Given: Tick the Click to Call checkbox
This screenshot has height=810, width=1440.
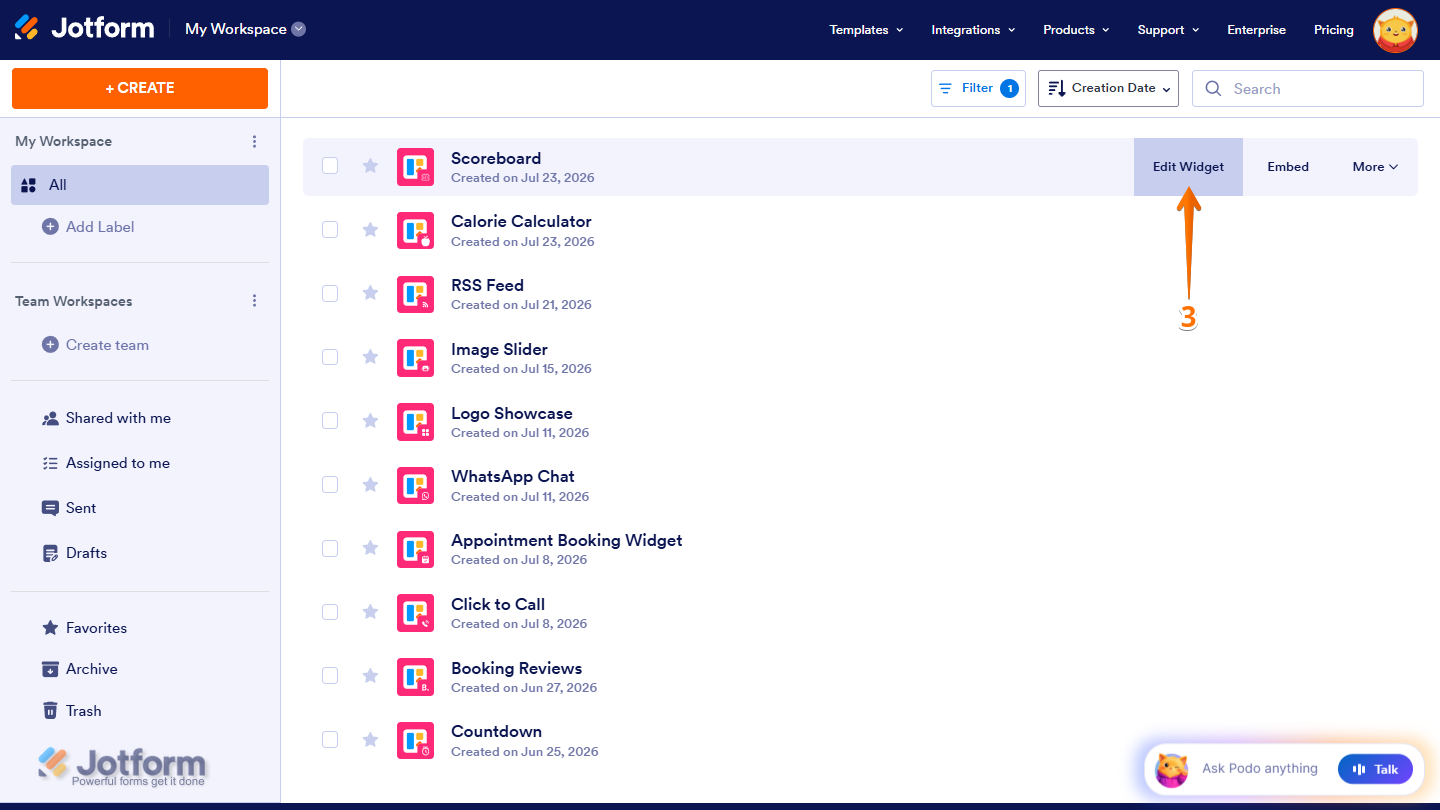Looking at the screenshot, I should [x=330, y=612].
